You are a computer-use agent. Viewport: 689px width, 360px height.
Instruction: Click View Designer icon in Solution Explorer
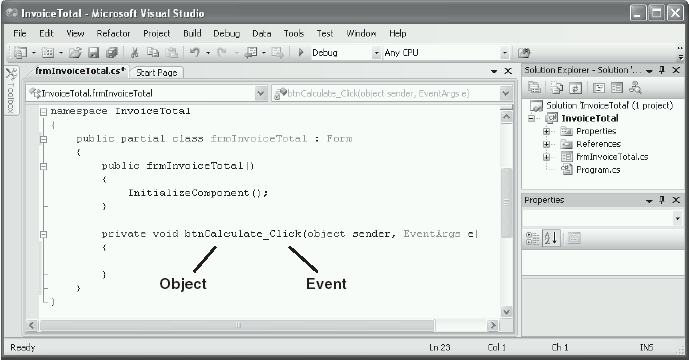pos(617,88)
